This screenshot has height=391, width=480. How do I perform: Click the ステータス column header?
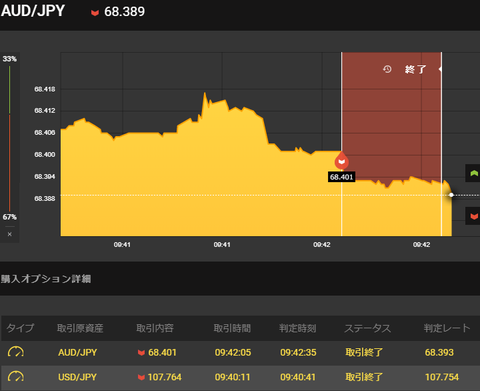(367, 328)
